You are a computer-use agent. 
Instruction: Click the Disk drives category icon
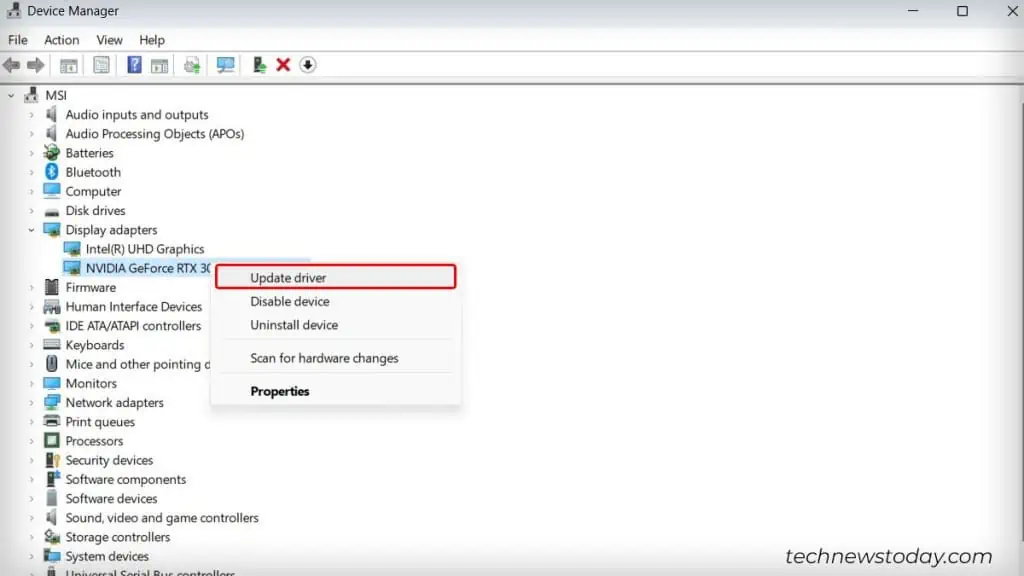pyautogui.click(x=52, y=212)
